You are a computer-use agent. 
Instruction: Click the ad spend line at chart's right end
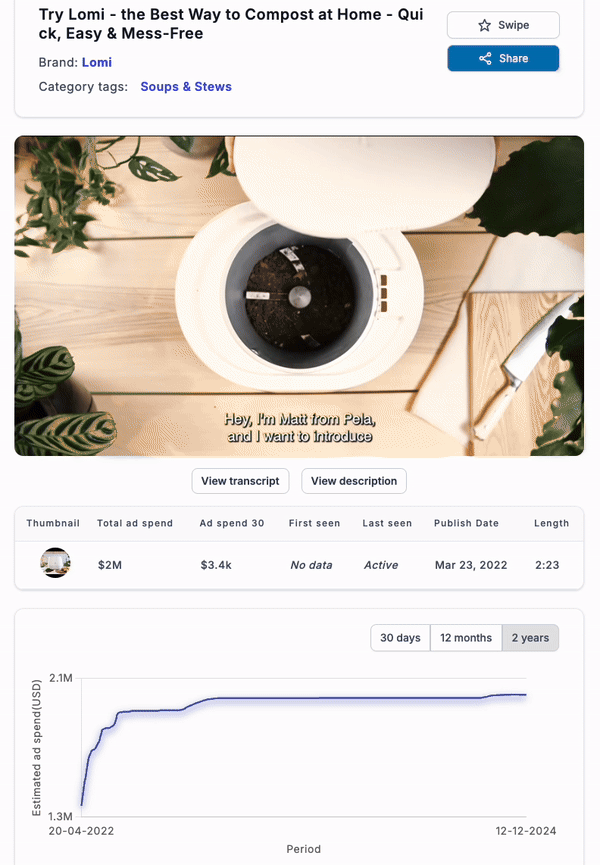[523, 695]
